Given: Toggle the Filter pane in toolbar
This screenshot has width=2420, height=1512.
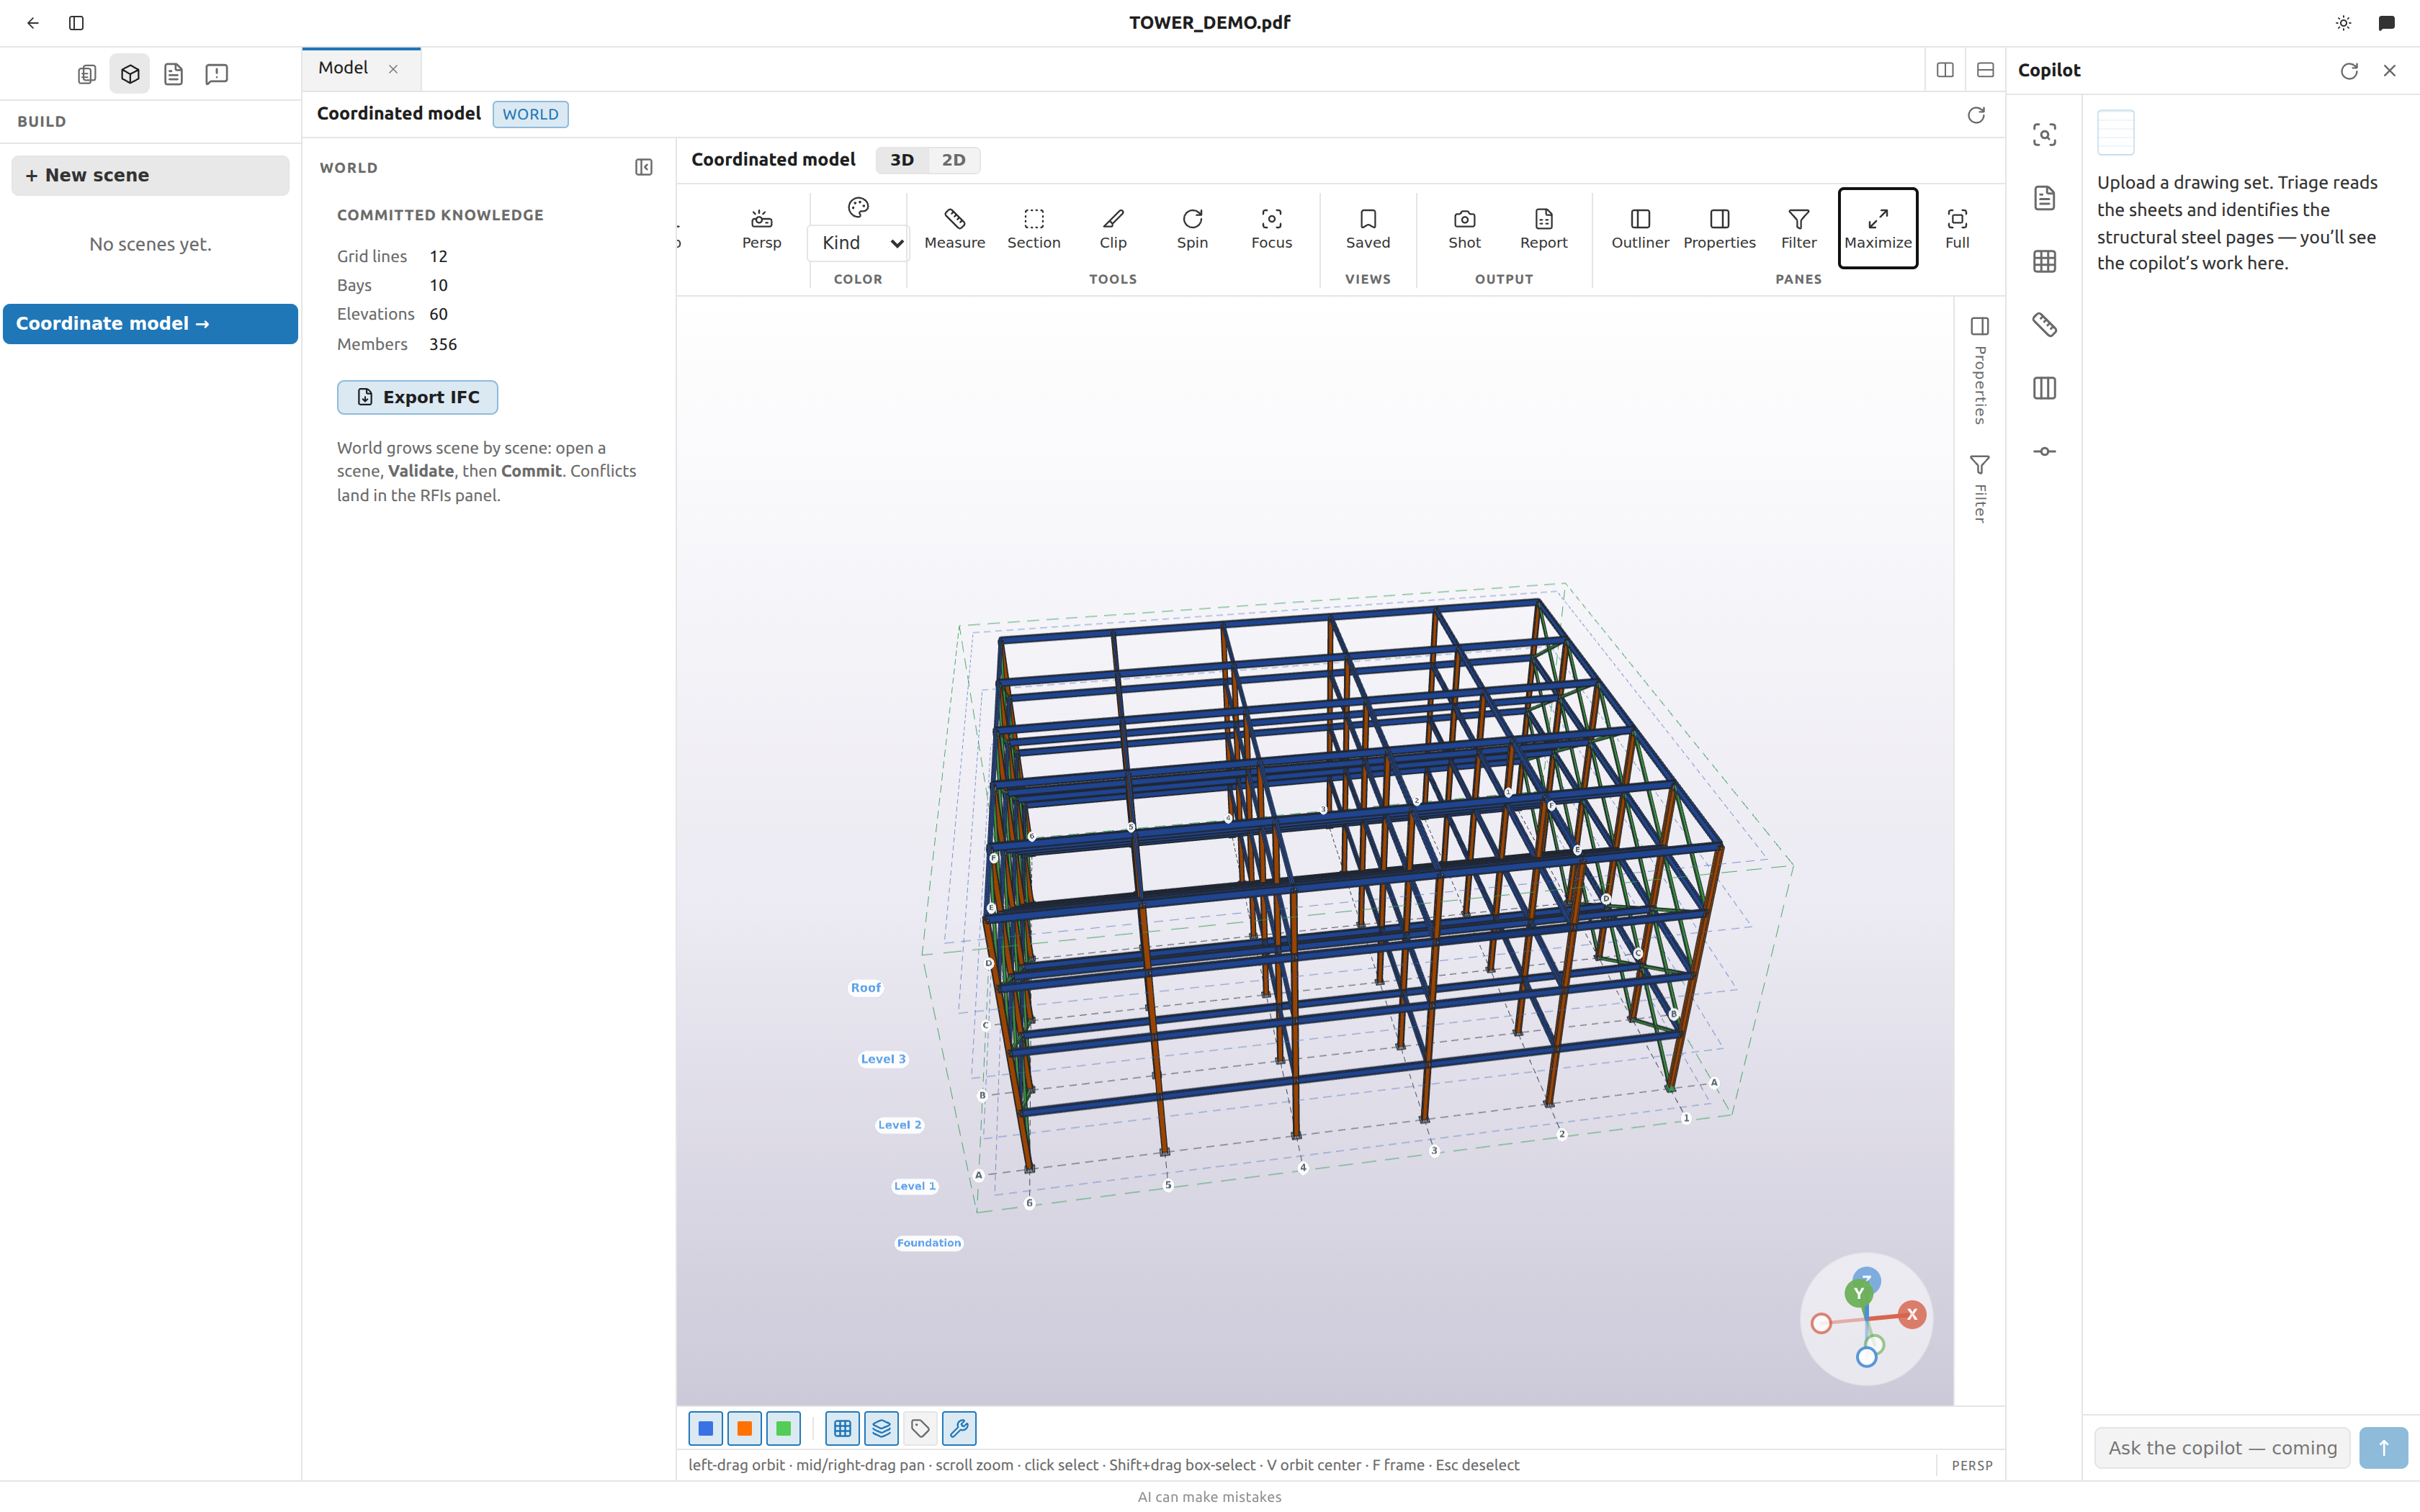Looking at the screenshot, I should [x=1798, y=228].
